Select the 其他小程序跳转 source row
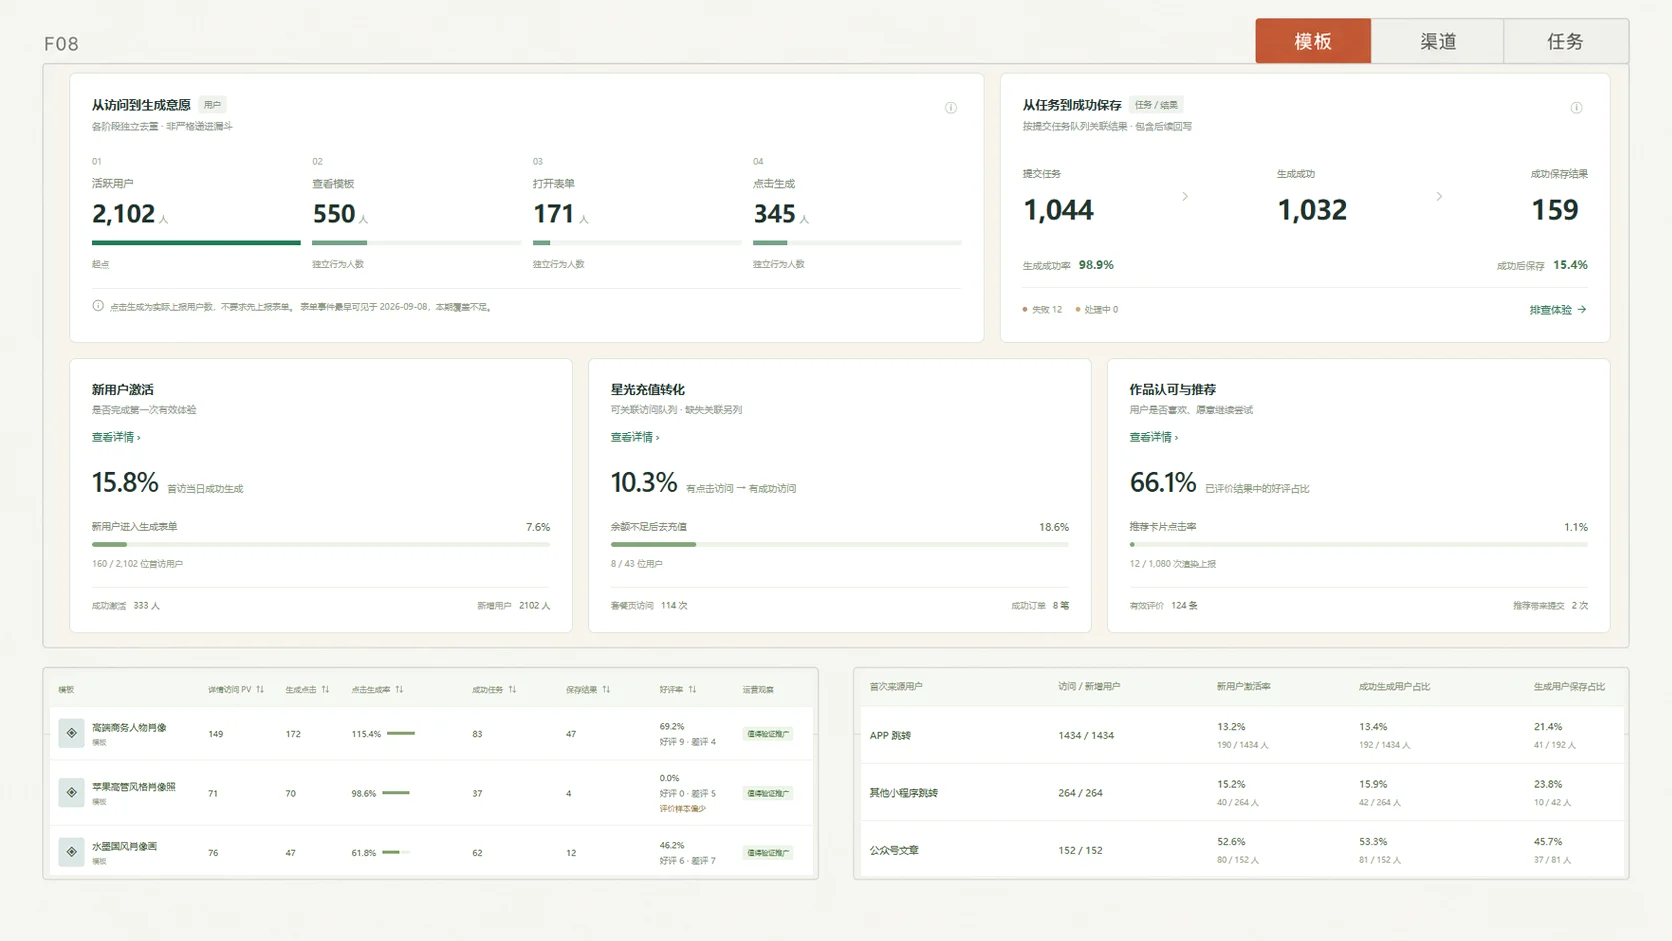The width and height of the screenshot is (1672, 941). click(x=1241, y=793)
